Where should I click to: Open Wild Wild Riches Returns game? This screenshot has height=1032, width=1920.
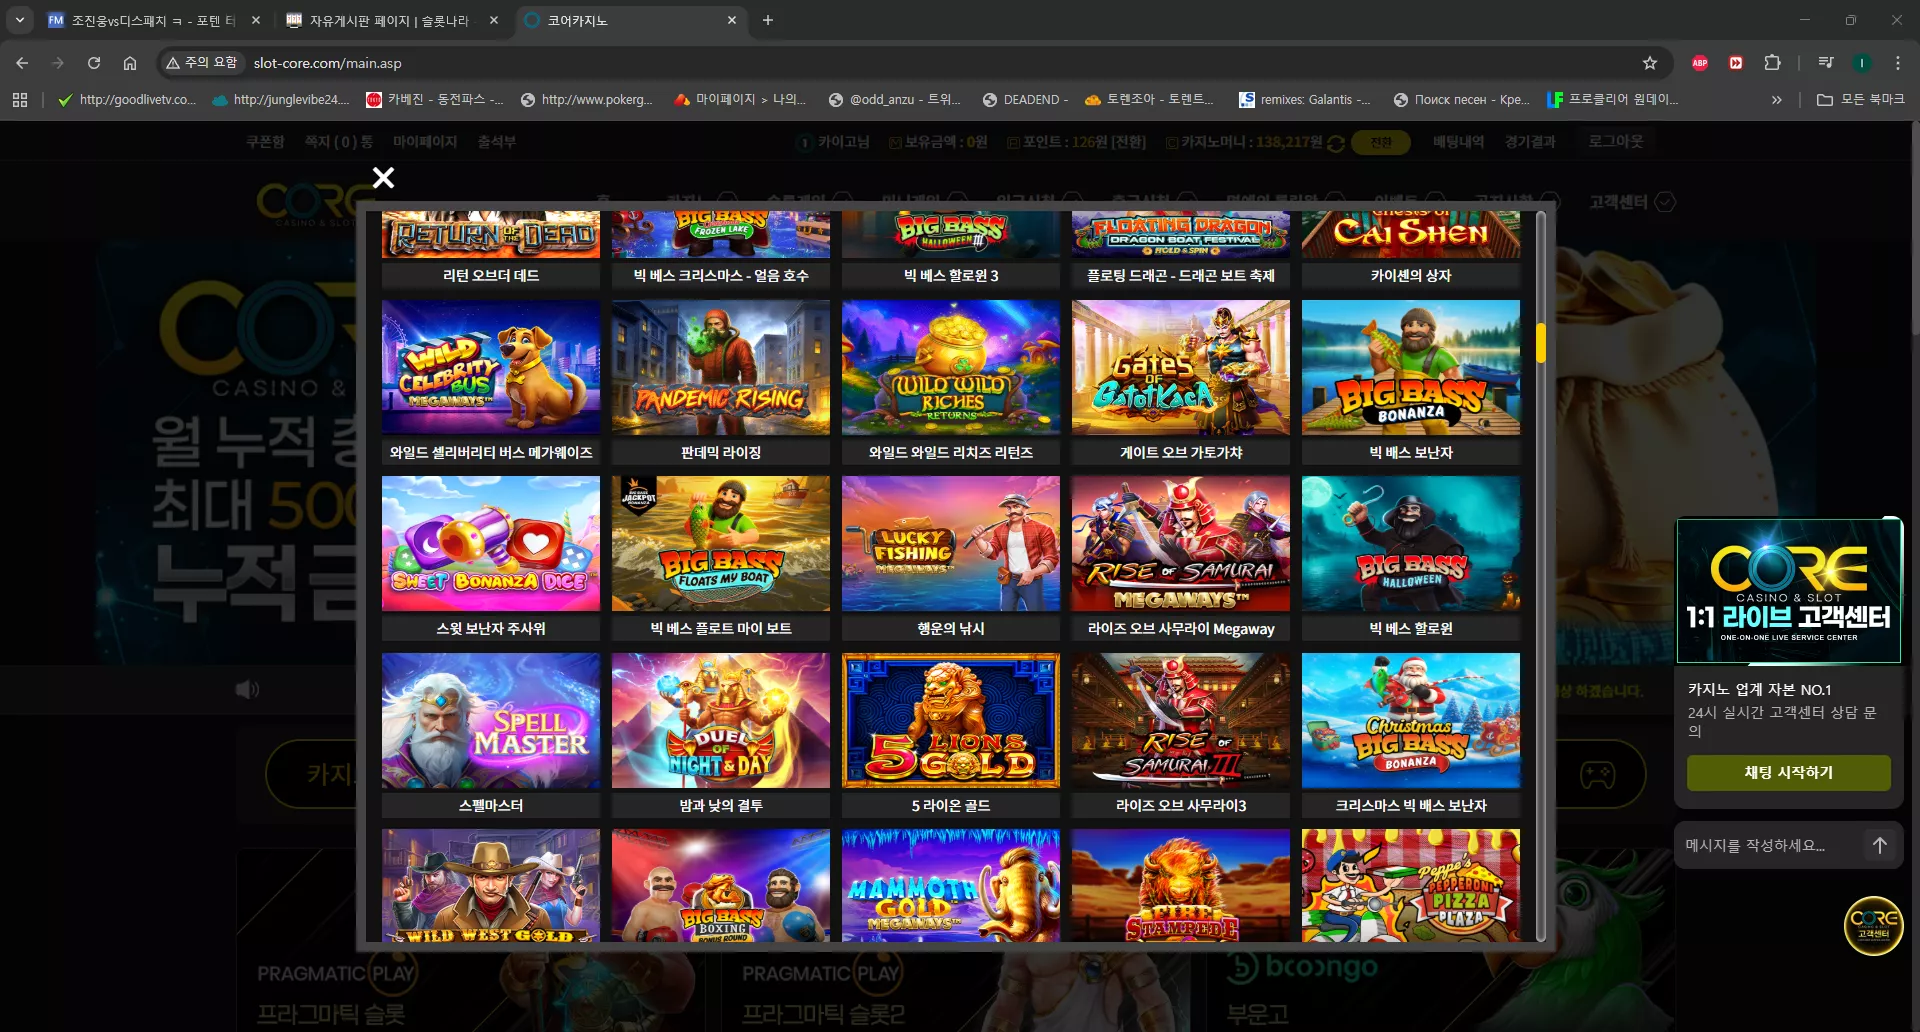[951, 367]
